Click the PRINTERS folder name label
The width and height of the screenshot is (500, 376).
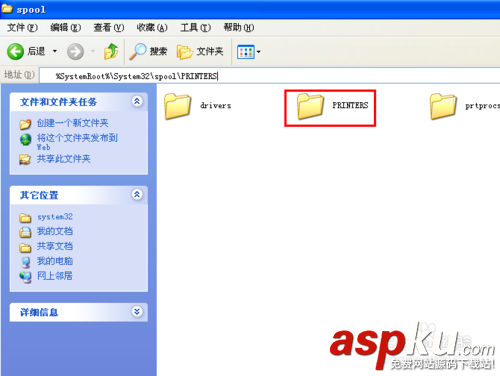point(350,105)
